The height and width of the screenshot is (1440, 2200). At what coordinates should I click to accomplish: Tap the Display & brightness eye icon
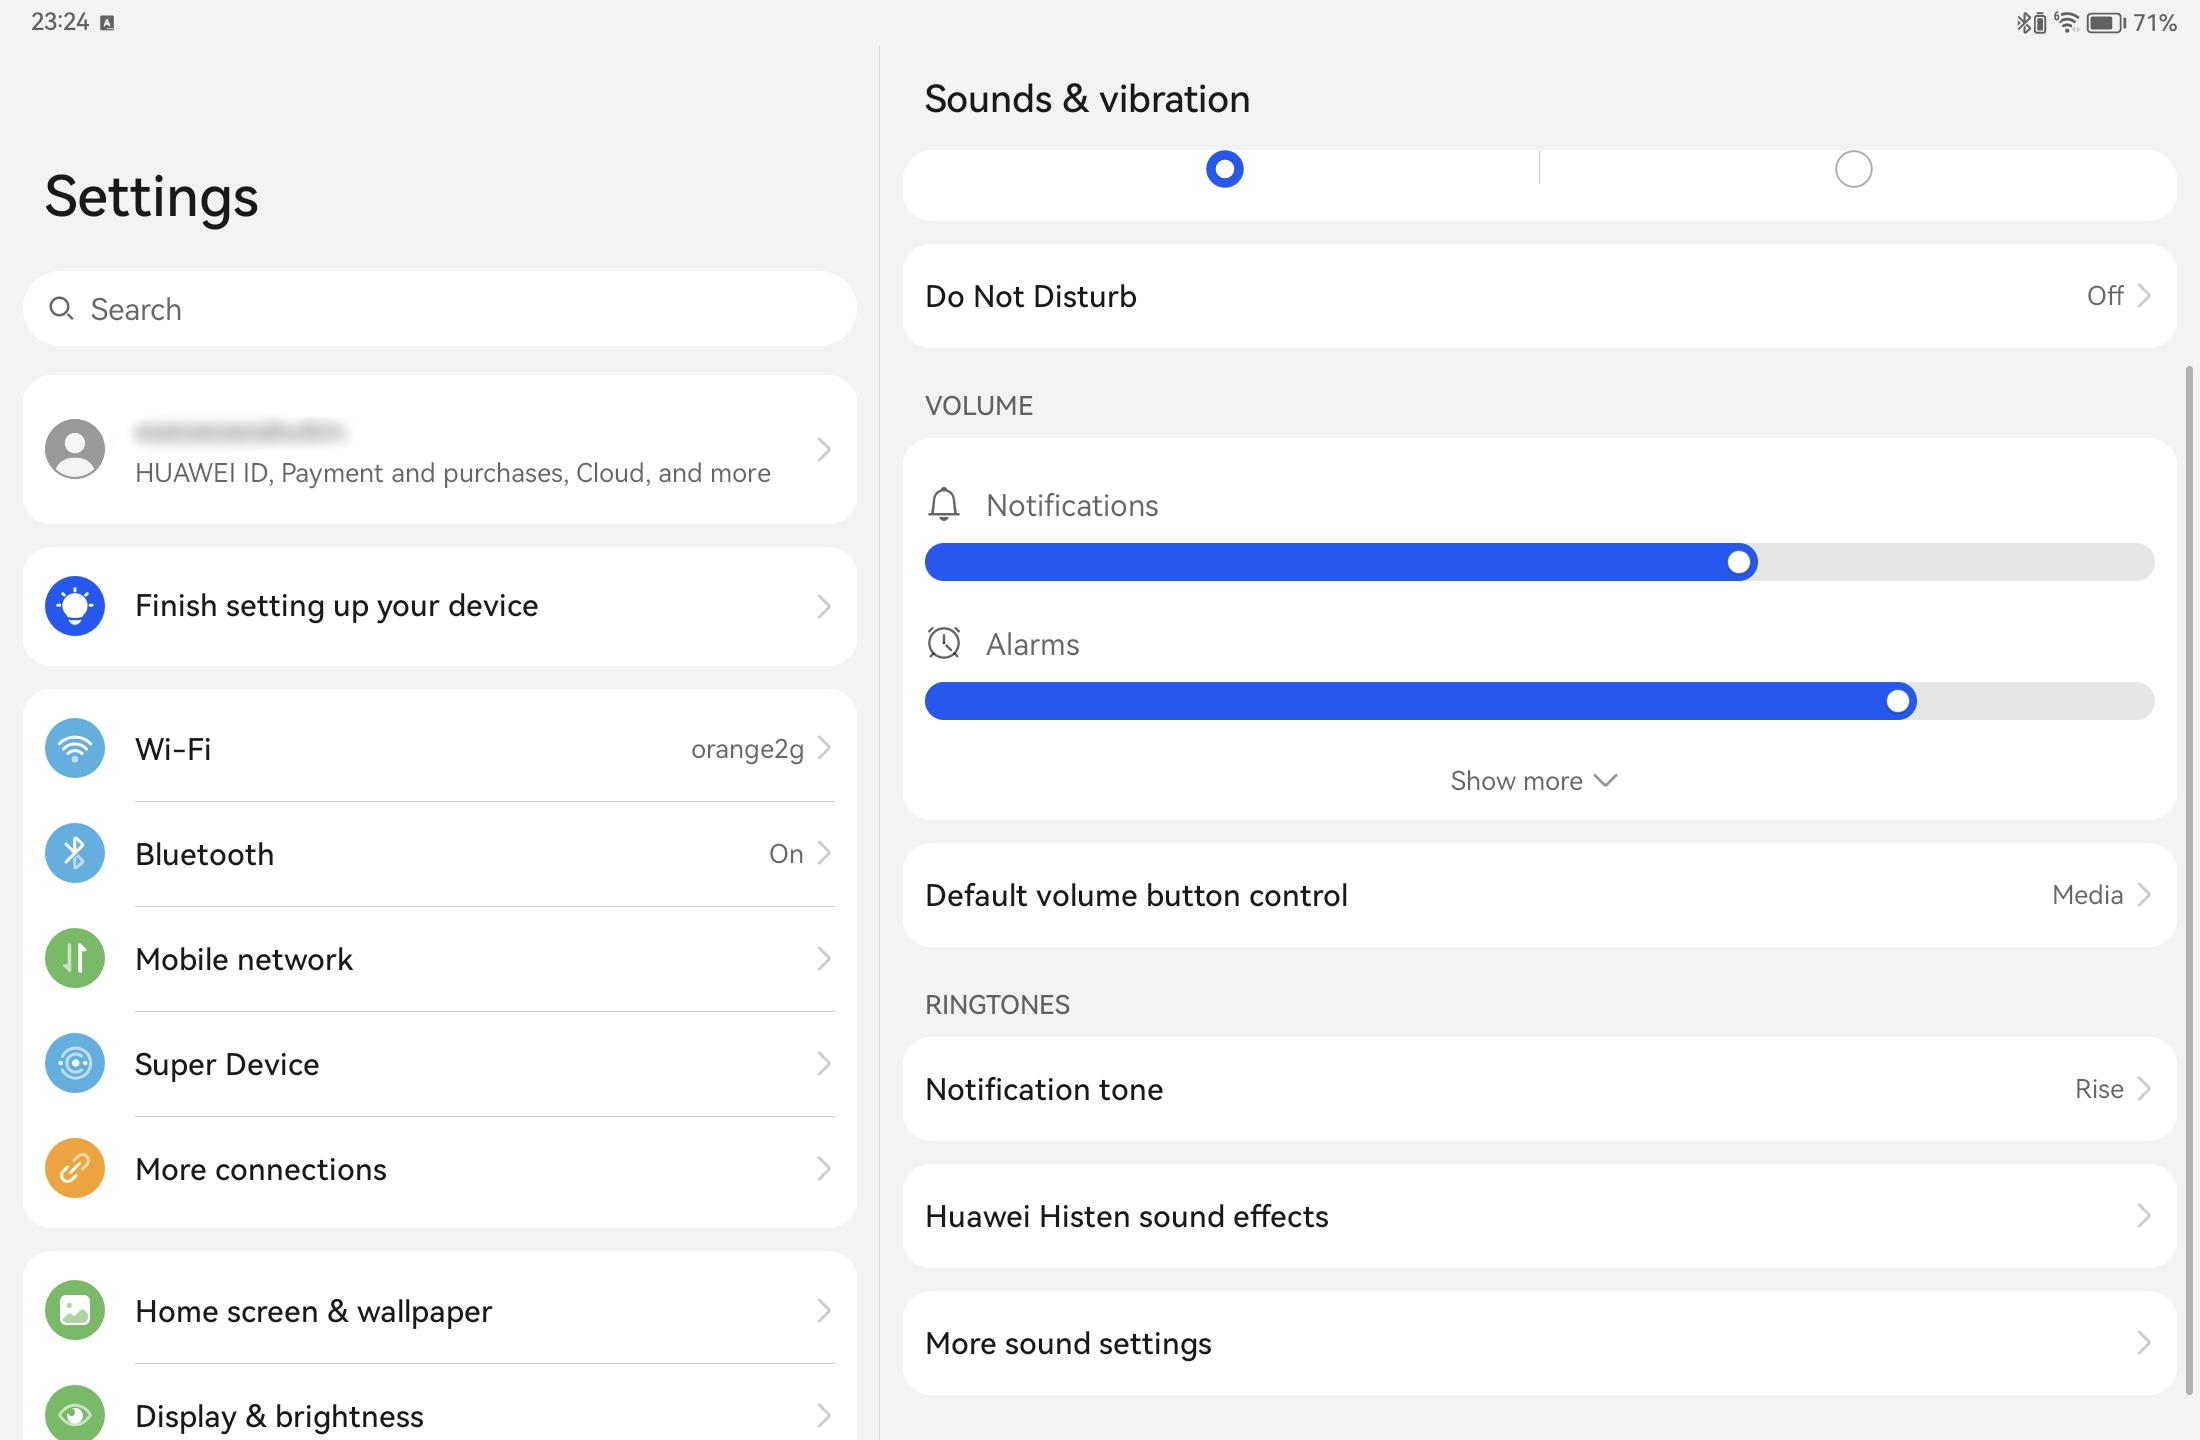pos(75,1414)
